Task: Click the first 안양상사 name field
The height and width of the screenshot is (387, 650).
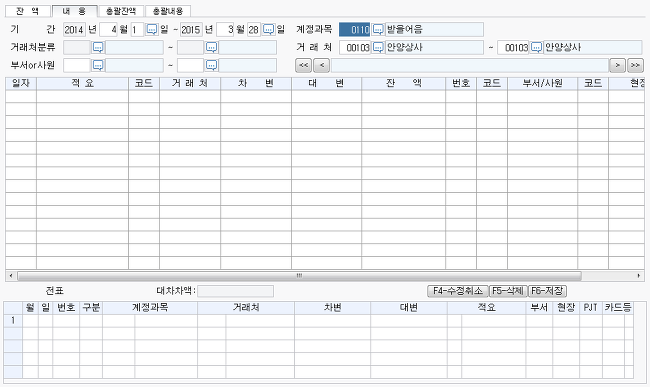Action: coord(434,48)
